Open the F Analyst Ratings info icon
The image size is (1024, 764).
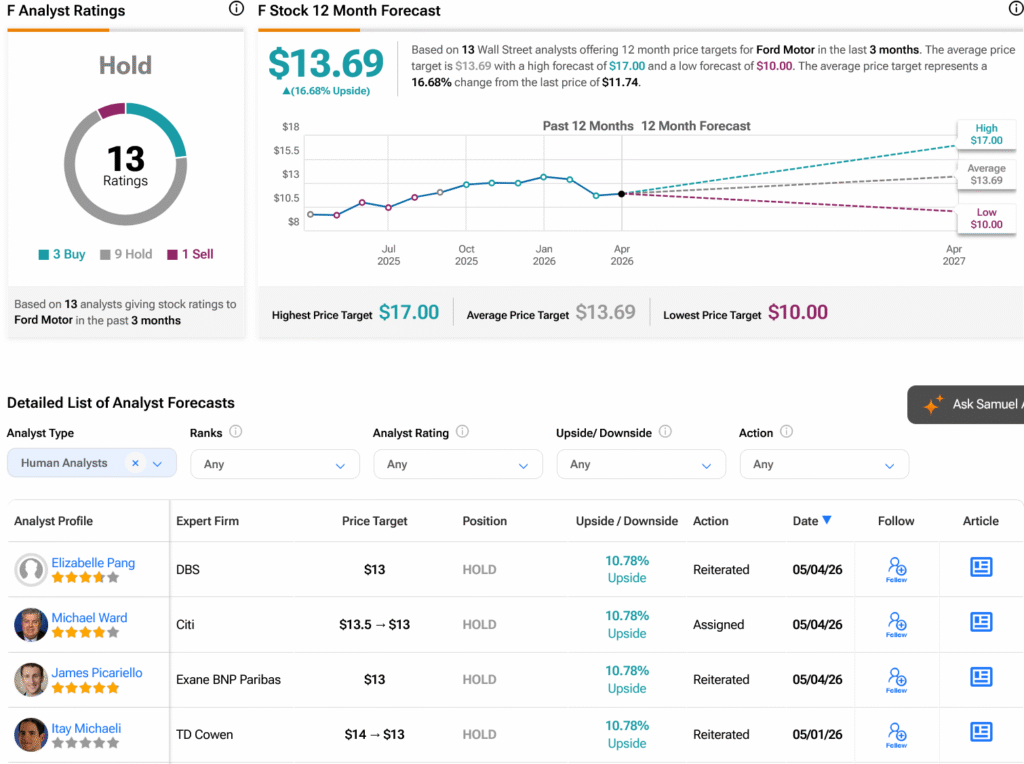[x=236, y=8]
